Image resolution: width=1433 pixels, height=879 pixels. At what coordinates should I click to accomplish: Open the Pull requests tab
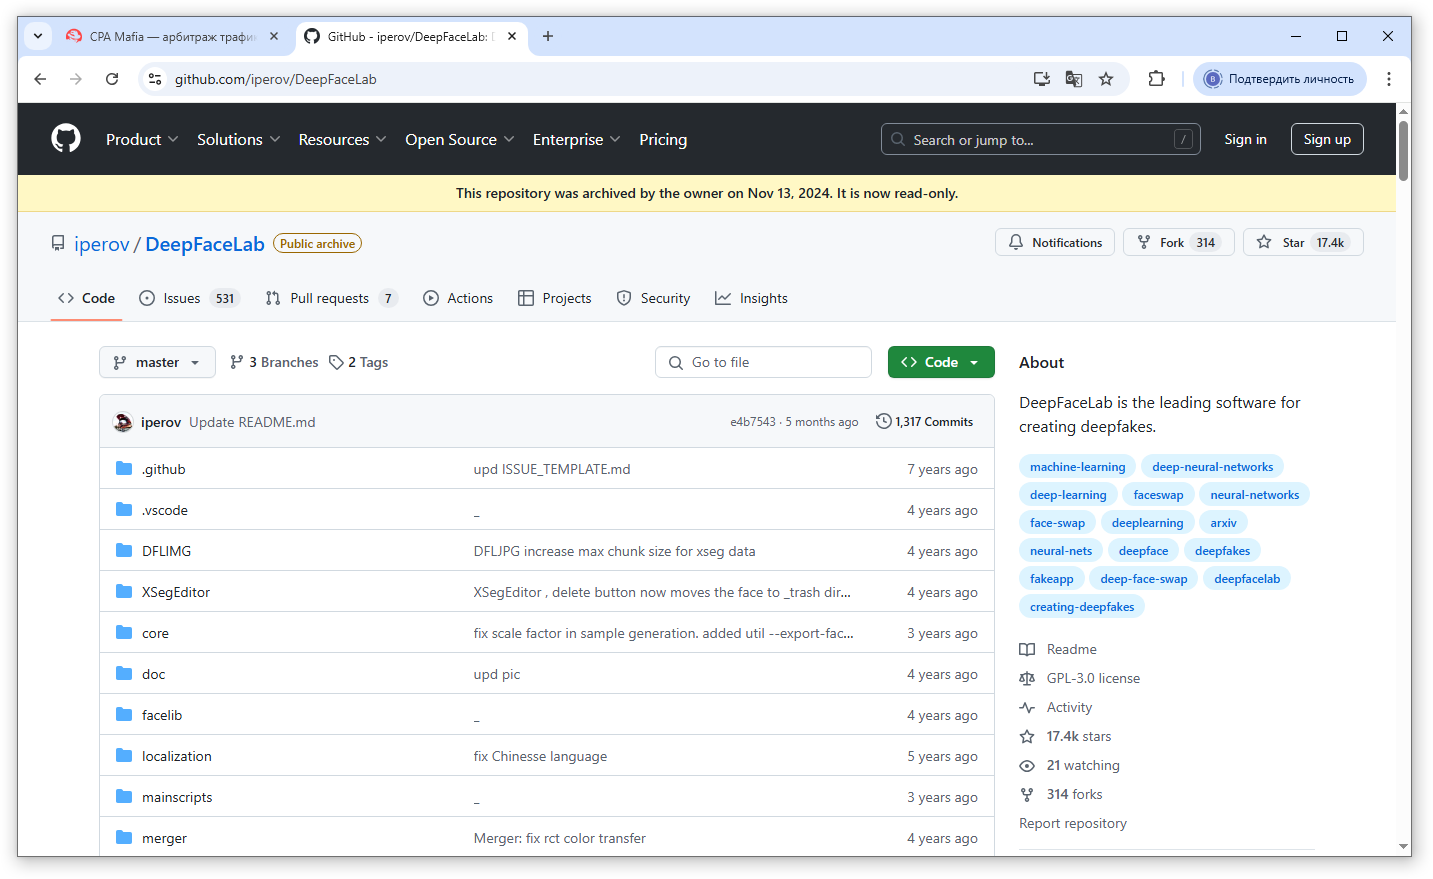pyautogui.click(x=330, y=299)
